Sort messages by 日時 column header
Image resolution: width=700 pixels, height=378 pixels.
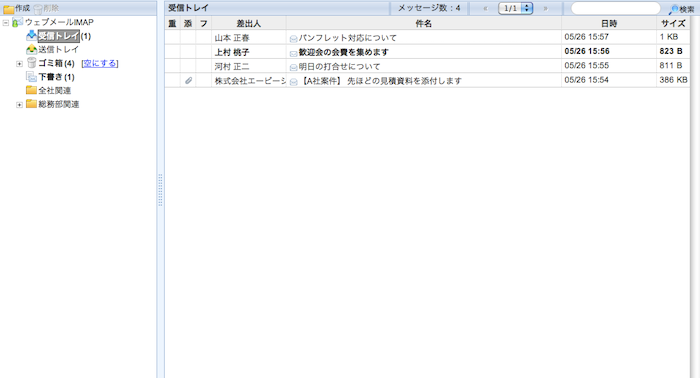(609, 24)
